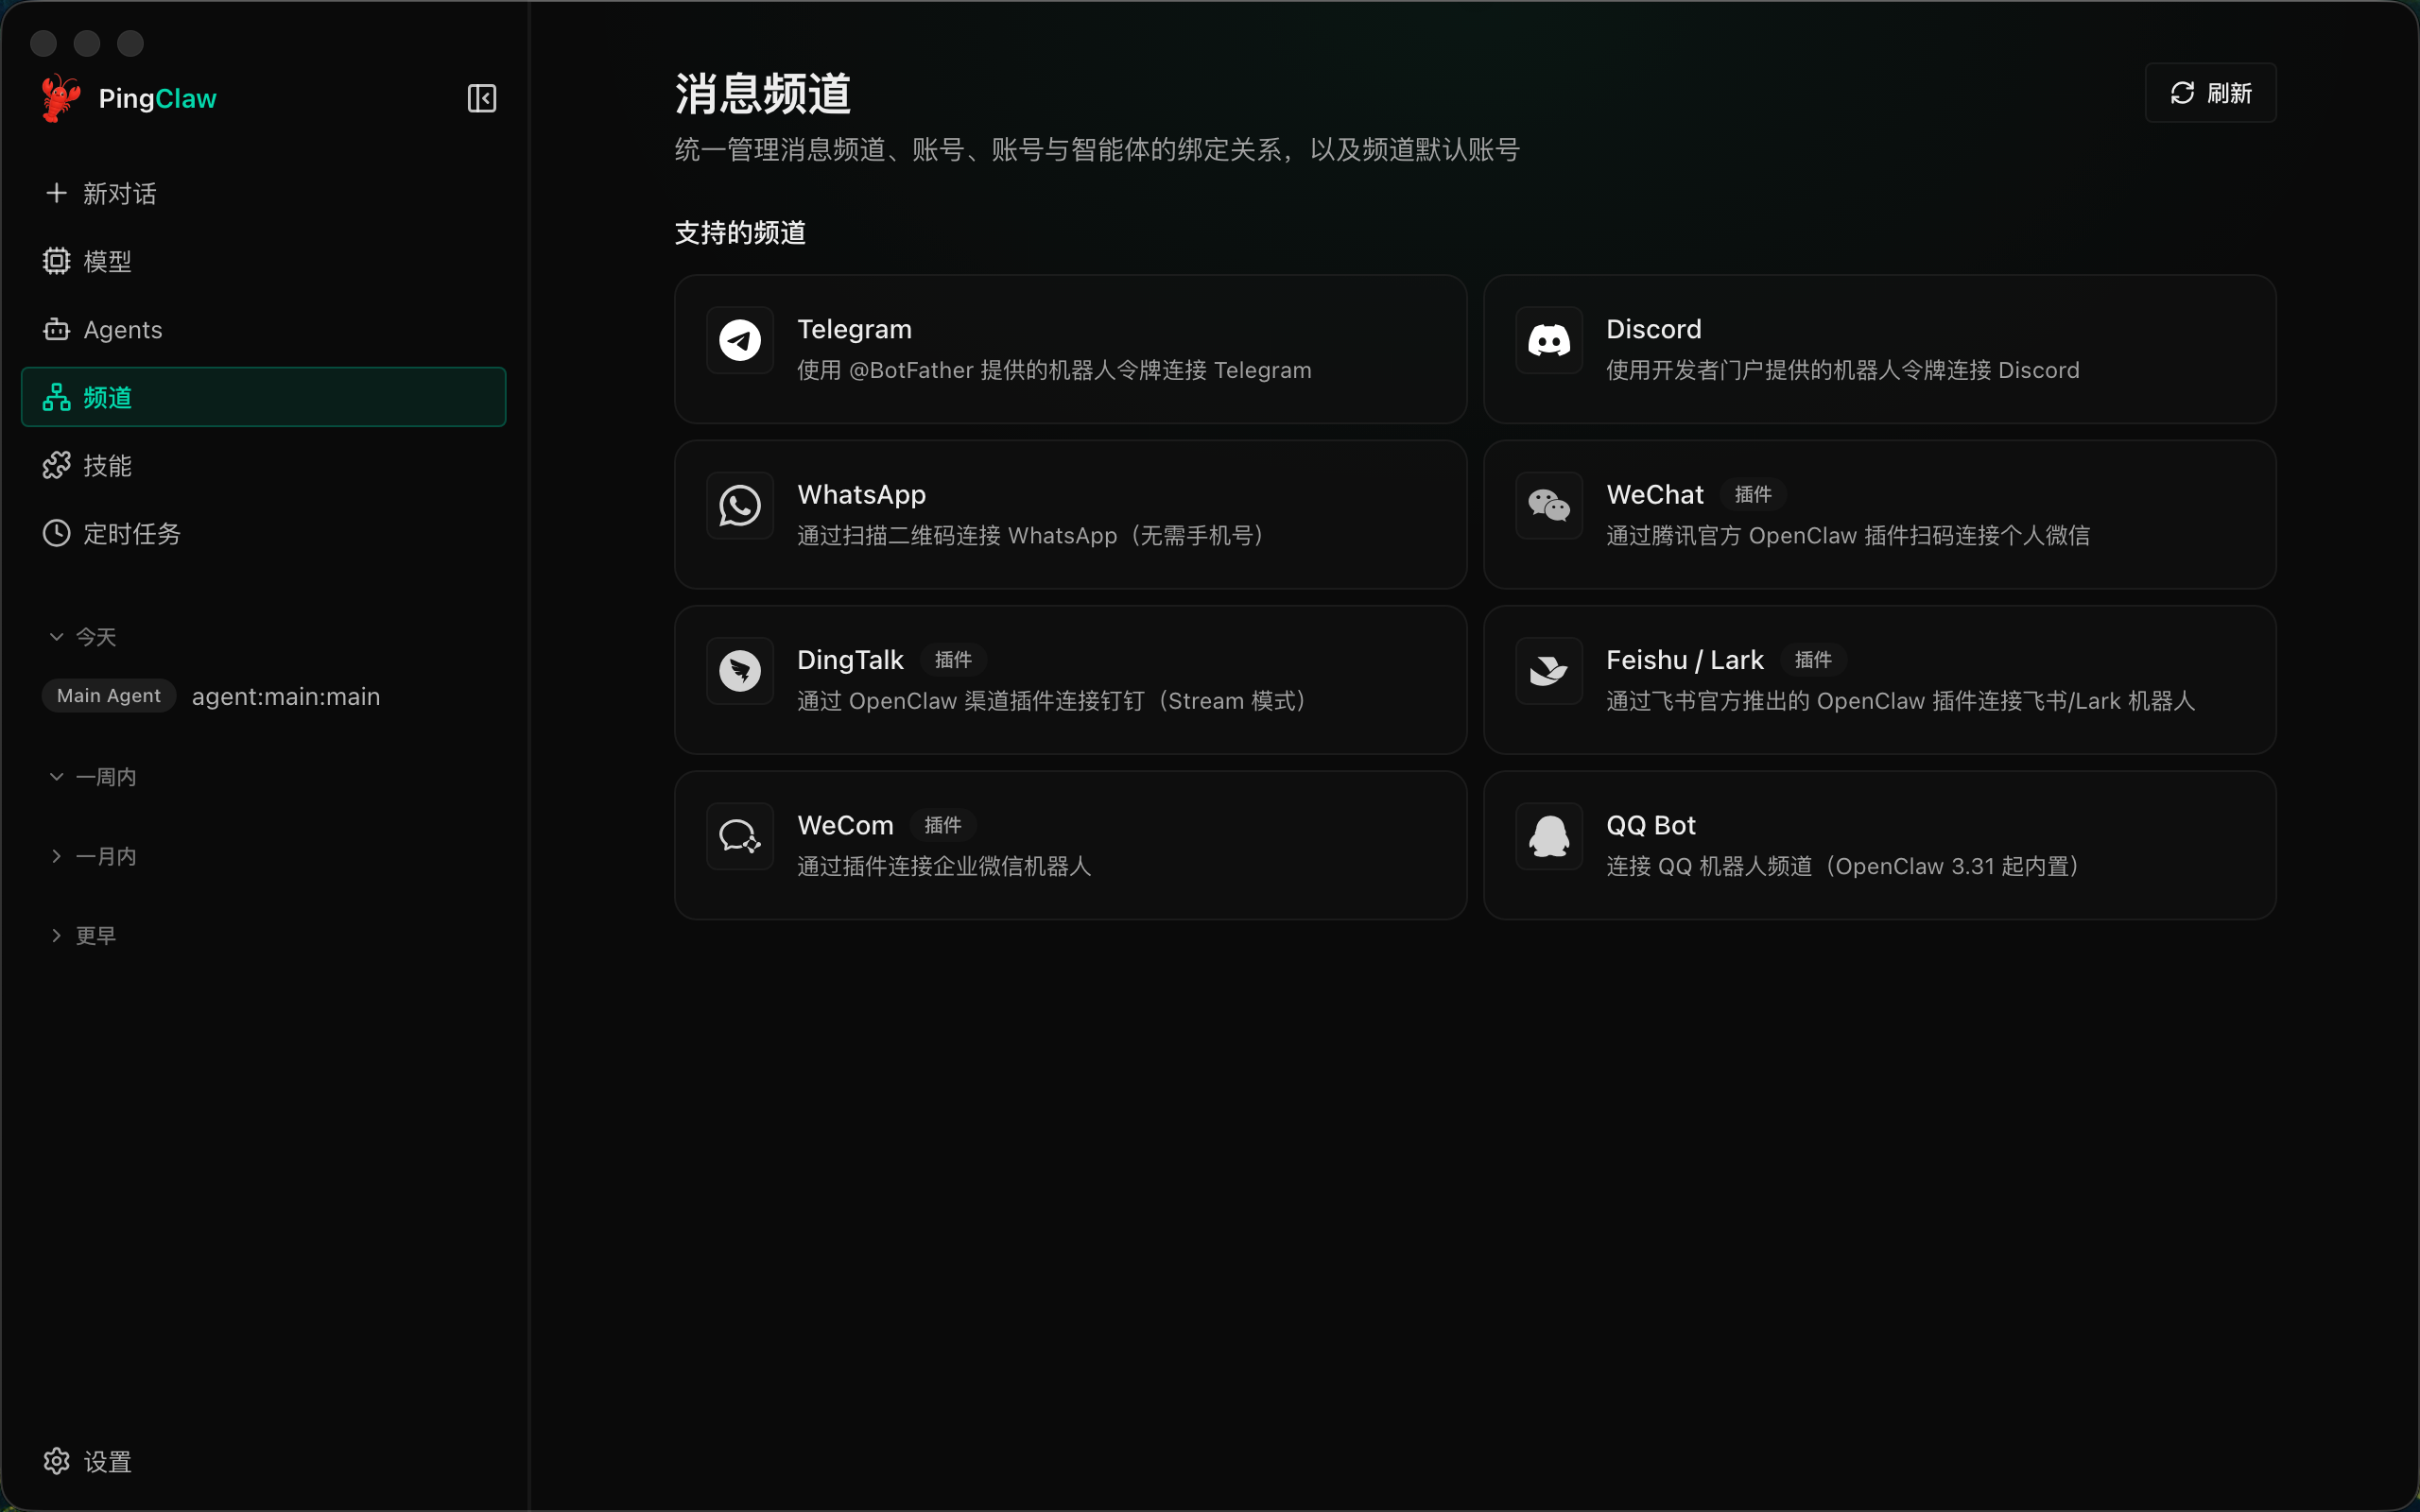Start a 新对话 from sidebar

263,193
